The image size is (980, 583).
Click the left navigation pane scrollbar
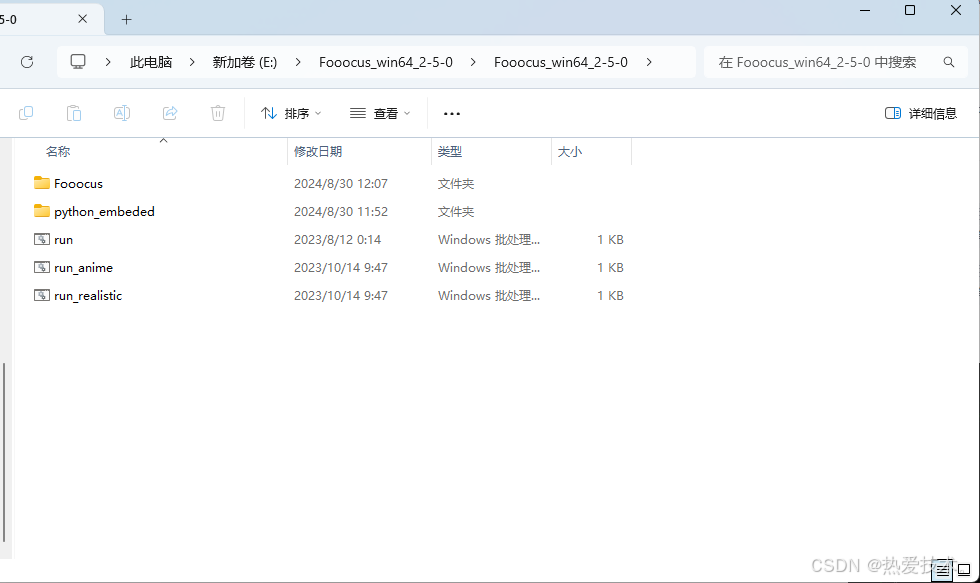click(x=4, y=452)
